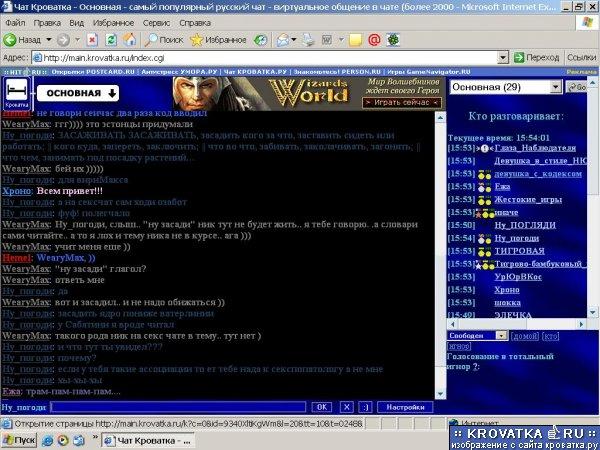
Task: Click the red @ toolbar icon
Action: [x=374, y=39]
